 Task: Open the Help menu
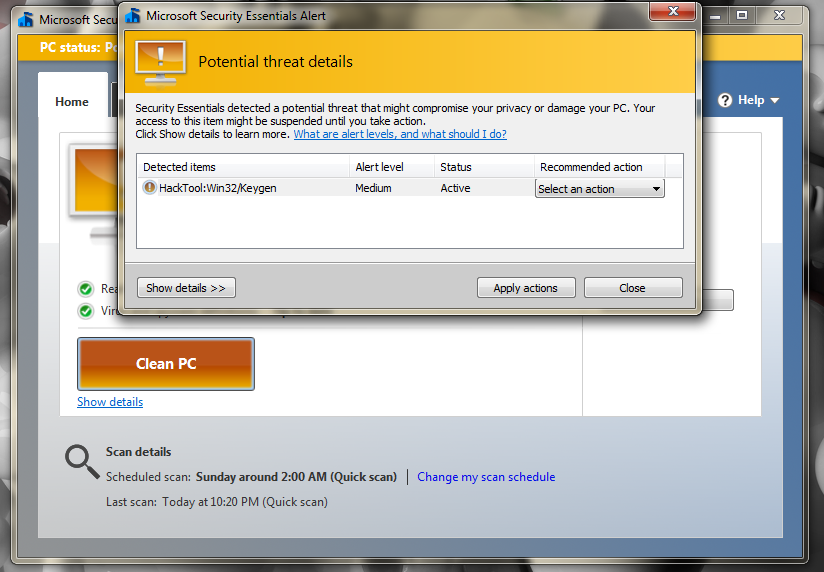click(748, 100)
